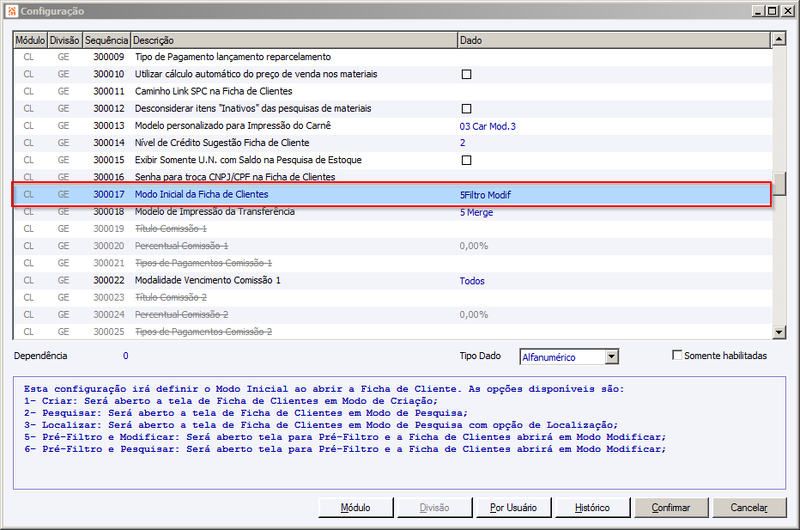800x530 pixels.
Task: Select row Senha para troca CNPJ/CPF
Action: tap(392, 177)
